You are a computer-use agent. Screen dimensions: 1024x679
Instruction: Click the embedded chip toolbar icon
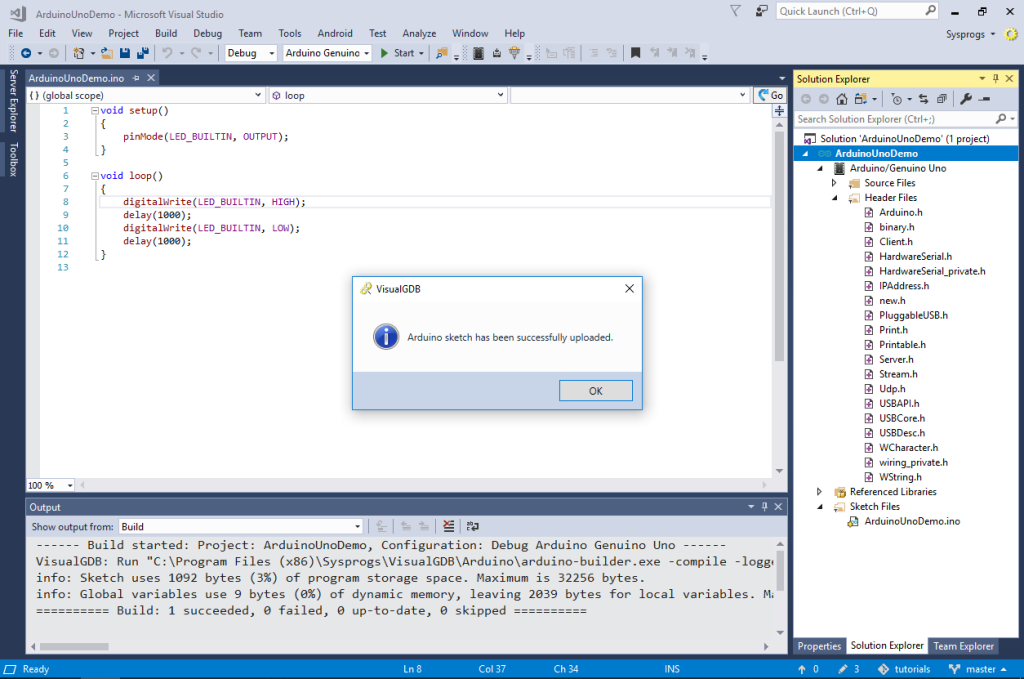(478, 53)
